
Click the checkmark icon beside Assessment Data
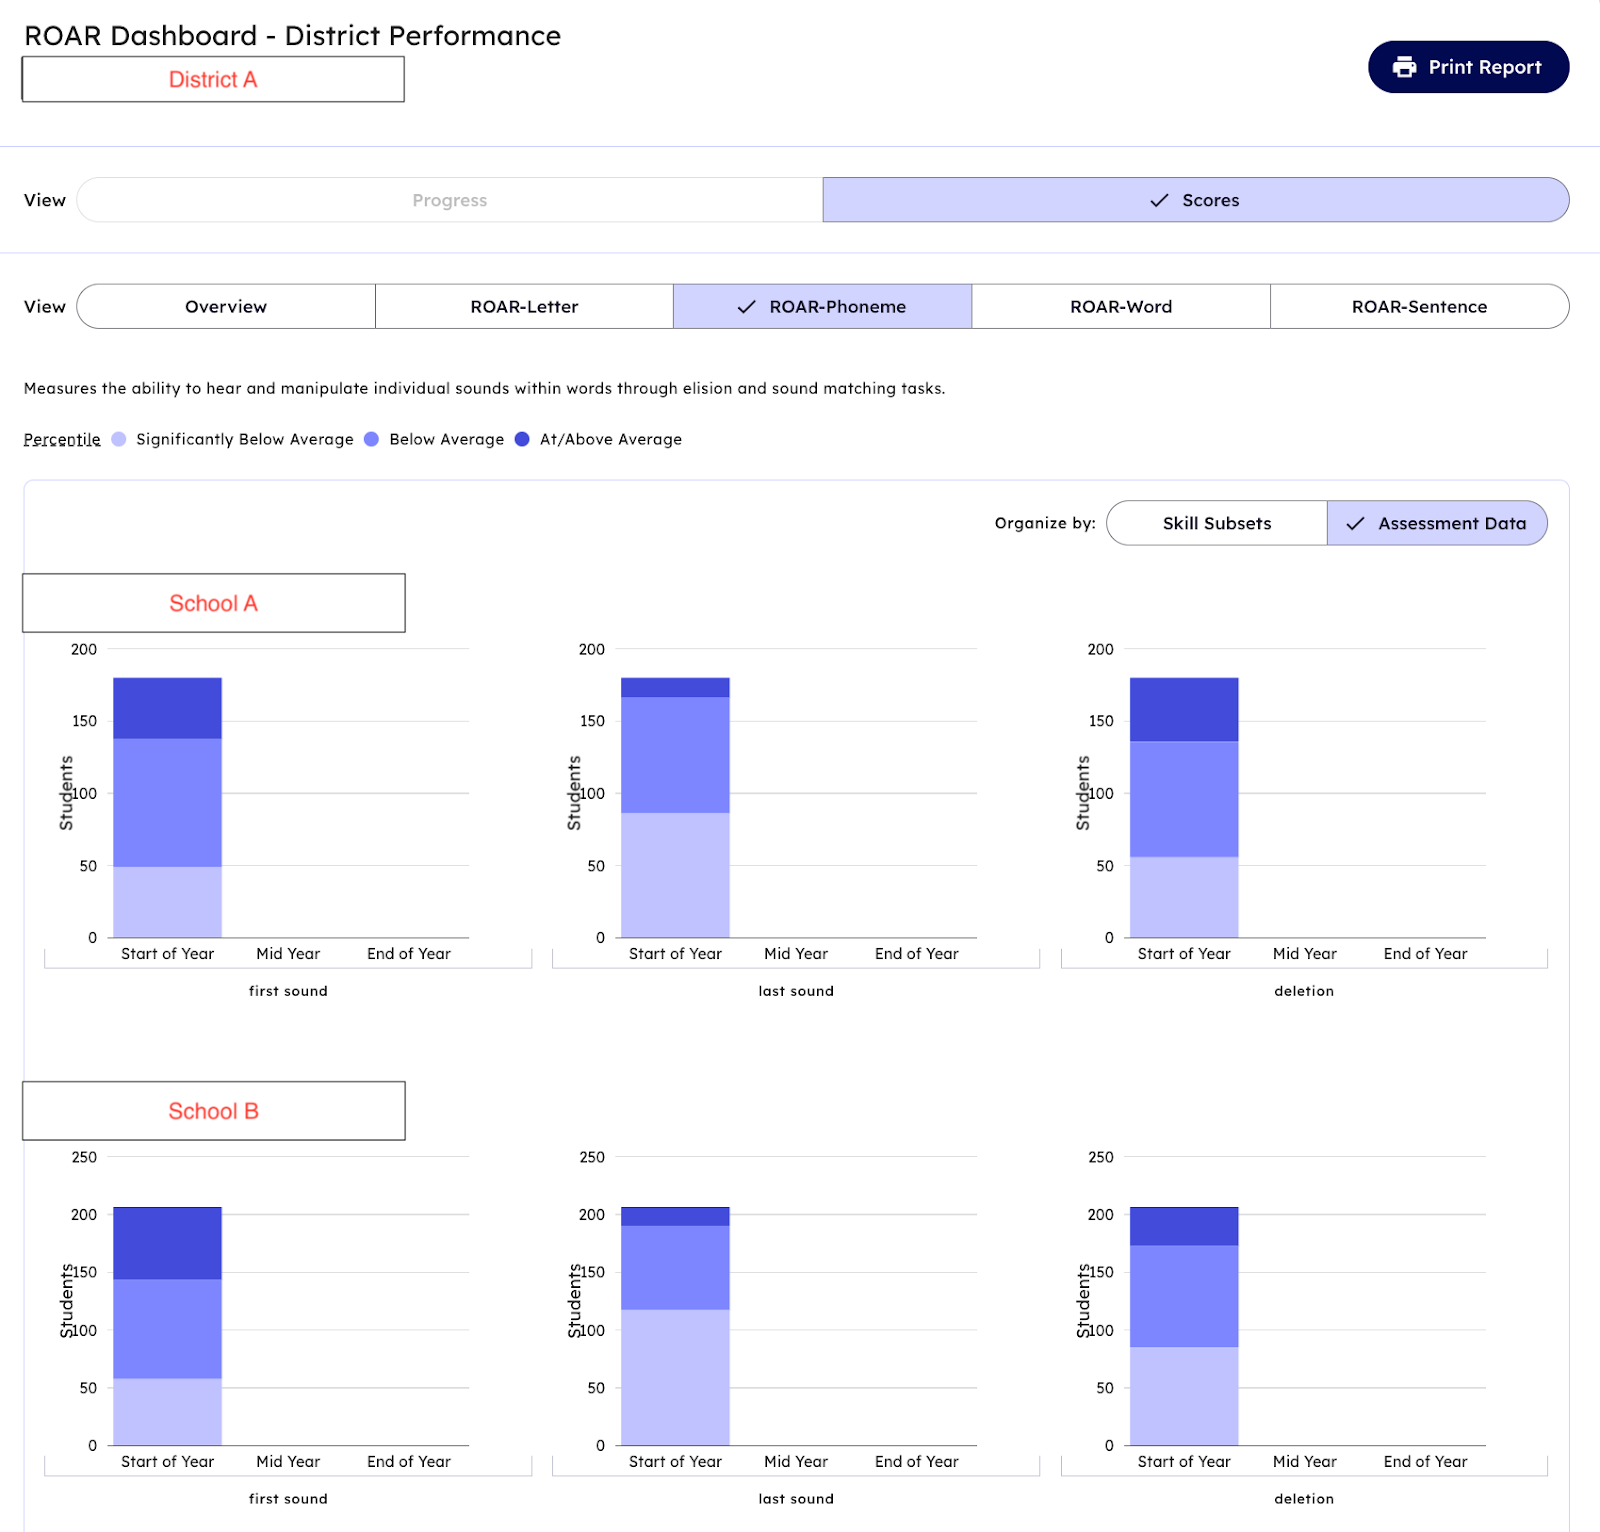click(1355, 524)
